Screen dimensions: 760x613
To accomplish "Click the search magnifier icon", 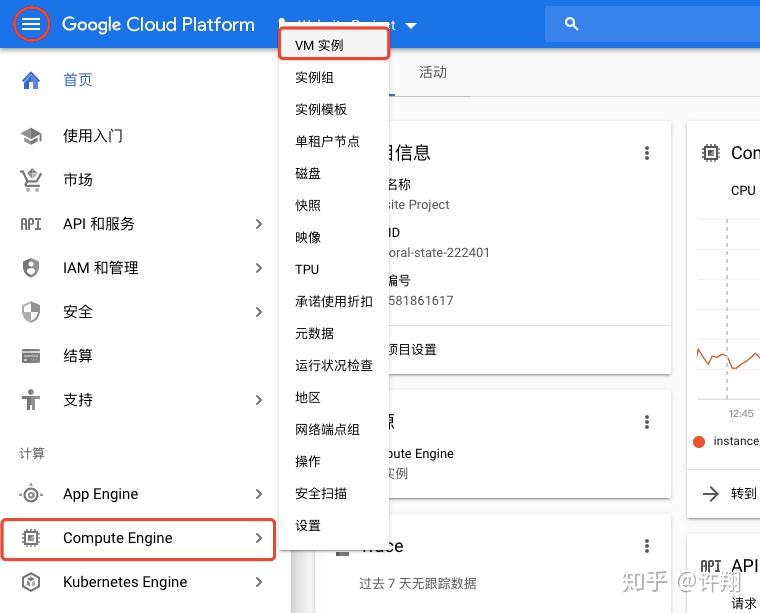I will pyautogui.click(x=572, y=24).
